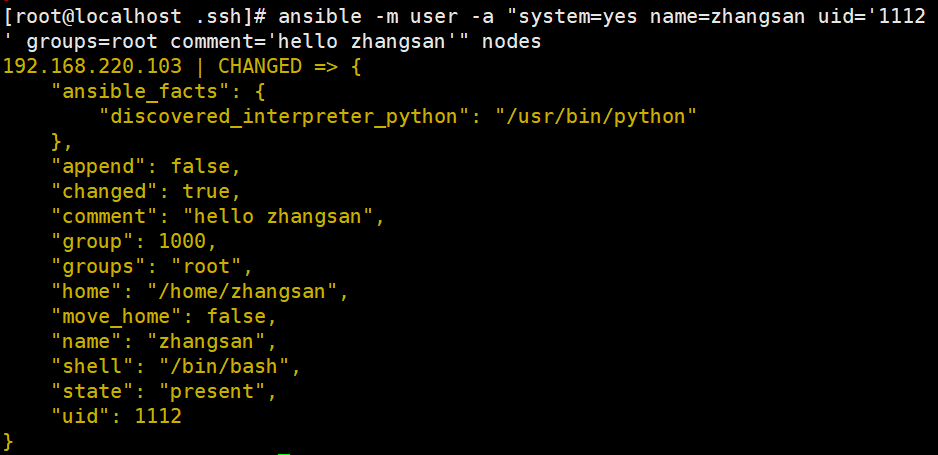Click the /usr/bin/python path value
The height and width of the screenshot is (455, 938).
point(596,116)
